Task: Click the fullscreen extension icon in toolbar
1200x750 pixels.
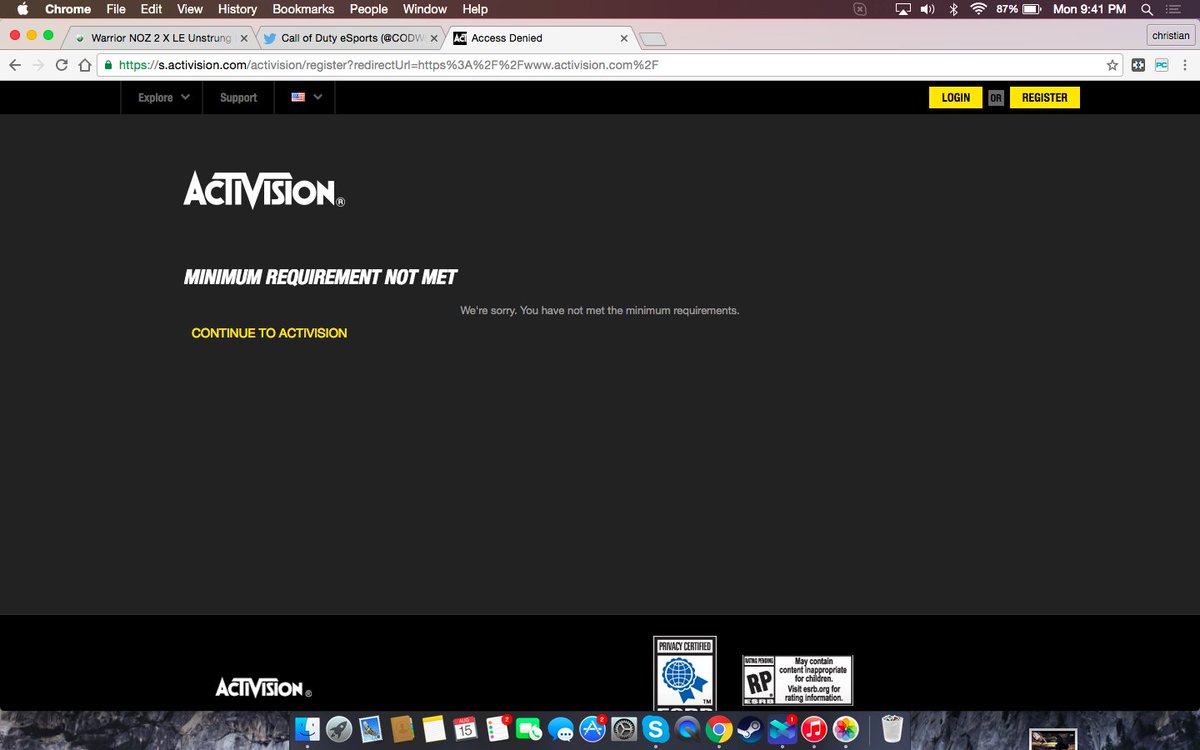Action: coord(1138,65)
